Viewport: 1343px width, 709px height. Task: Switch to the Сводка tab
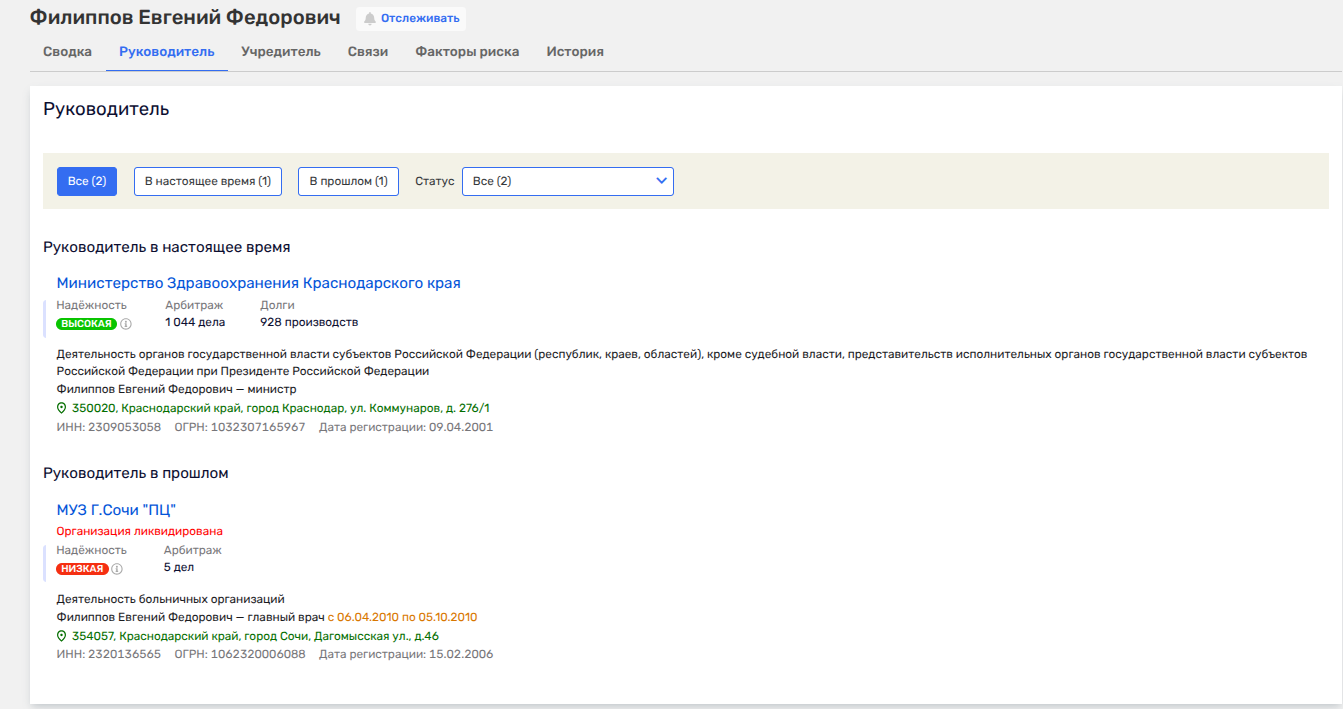67,52
